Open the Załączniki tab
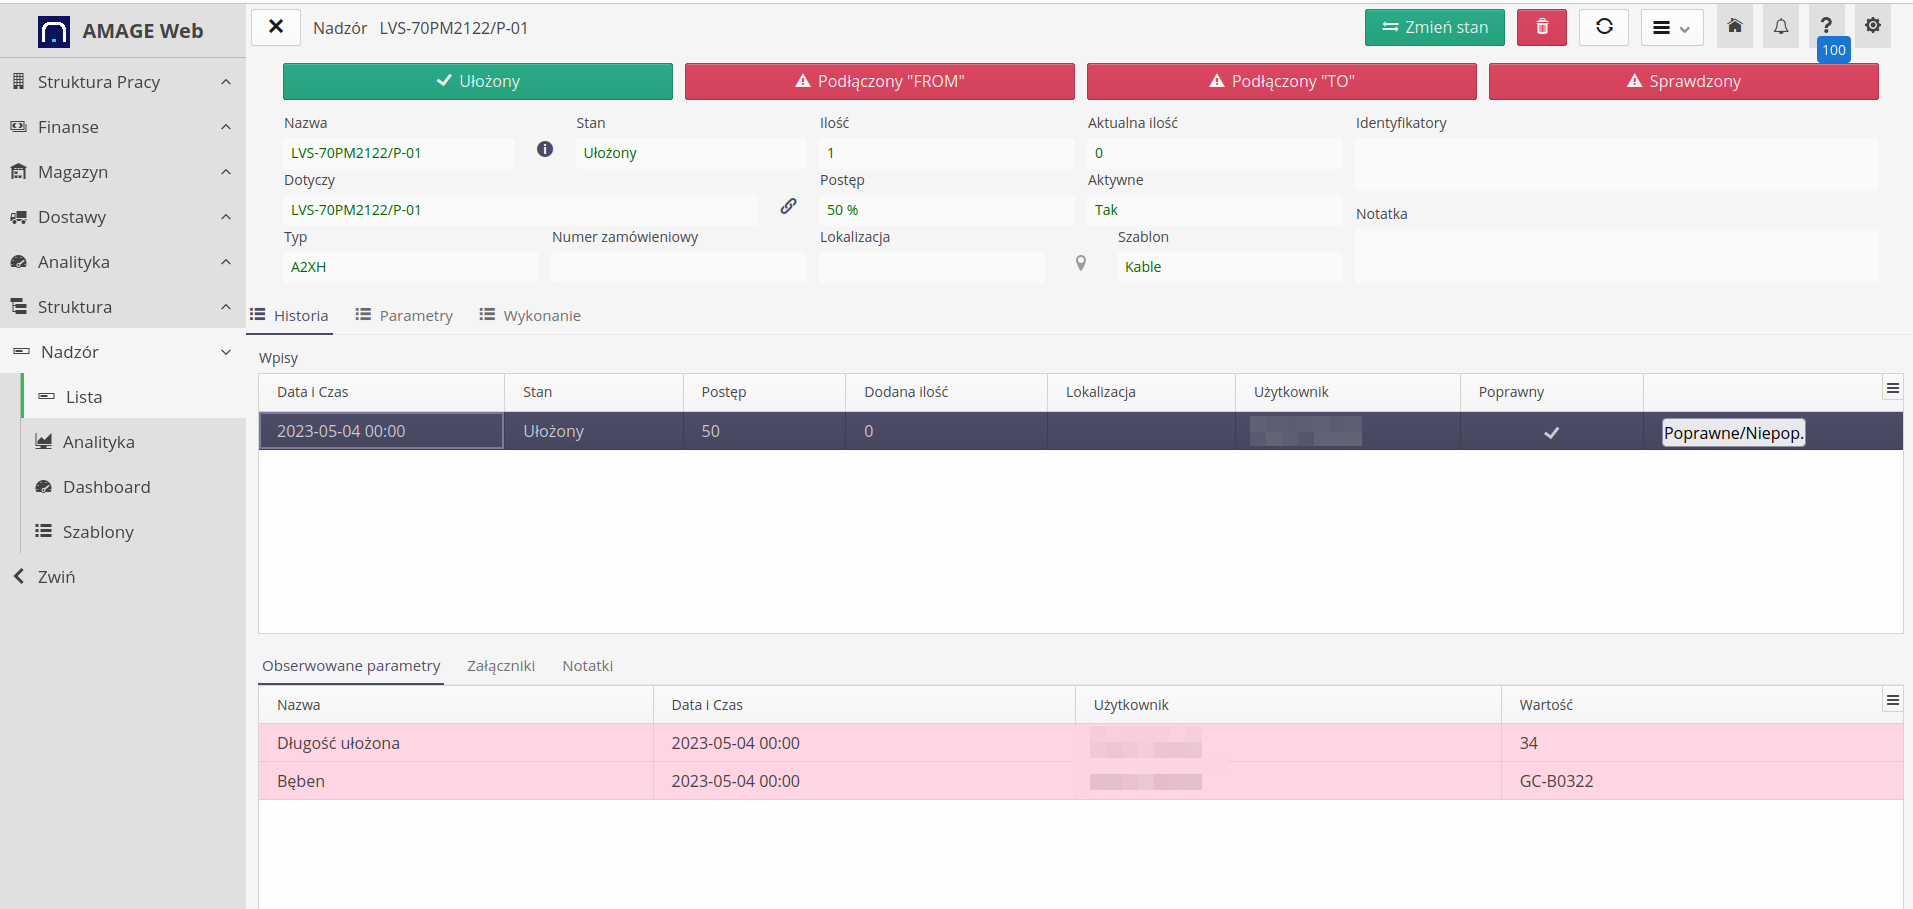The image size is (1913, 909). point(500,665)
